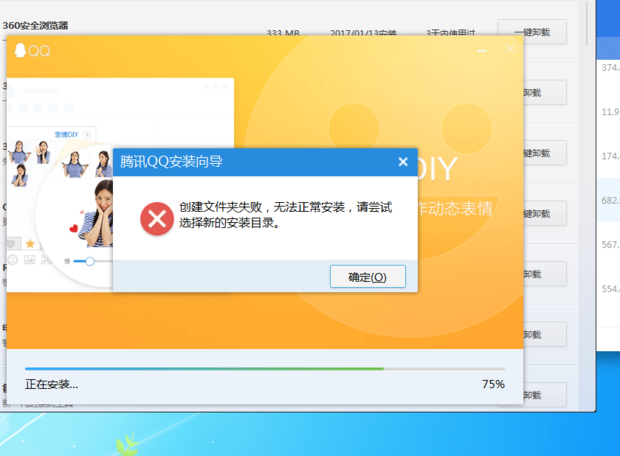
Task: Click the slider handle in the QQ preview
Action: pyautogui.click(x=90, y=261)
